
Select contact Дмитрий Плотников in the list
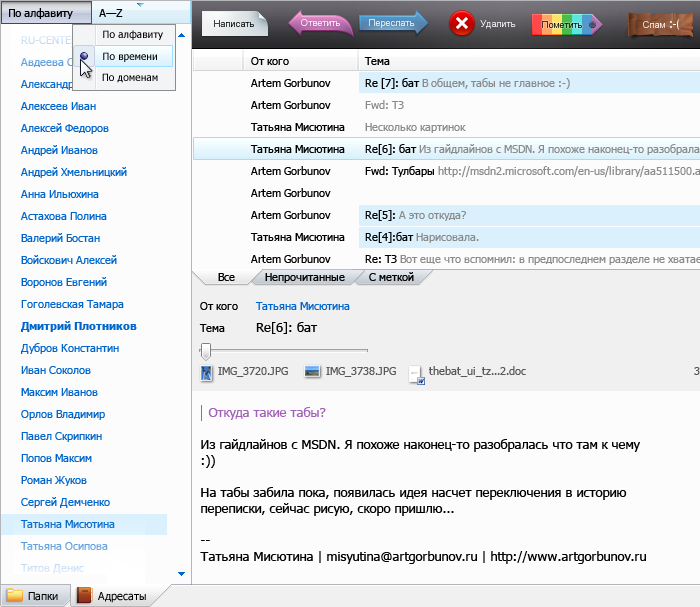[79, 326]
